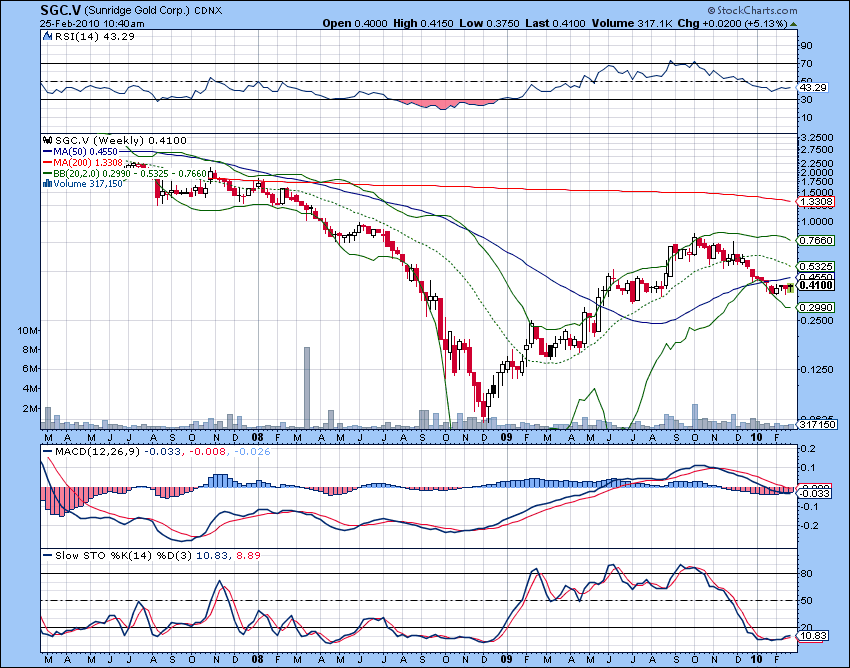Click the 10.83 value flag on the stochastic axis

coord(813,635)
